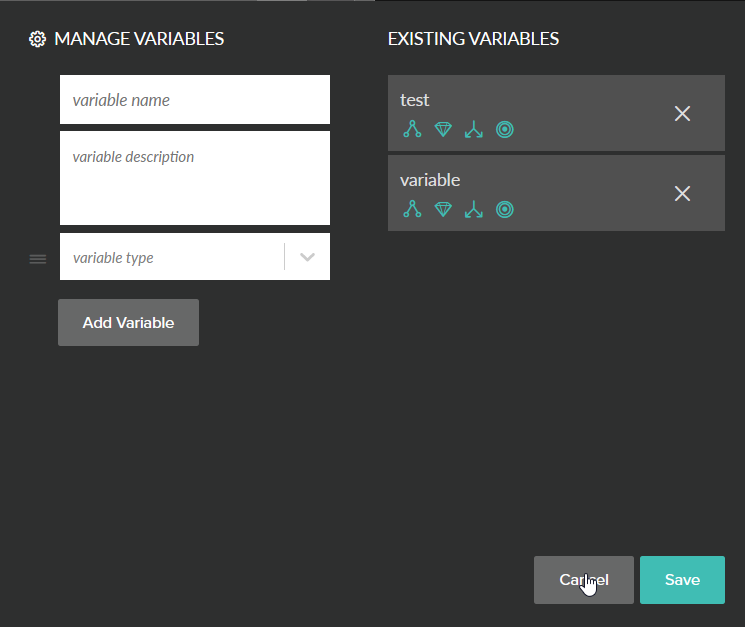This screenshot has height=627, width=745.
Task: Click the target circle icon under 'variable' entry
Action: point(505,209)
